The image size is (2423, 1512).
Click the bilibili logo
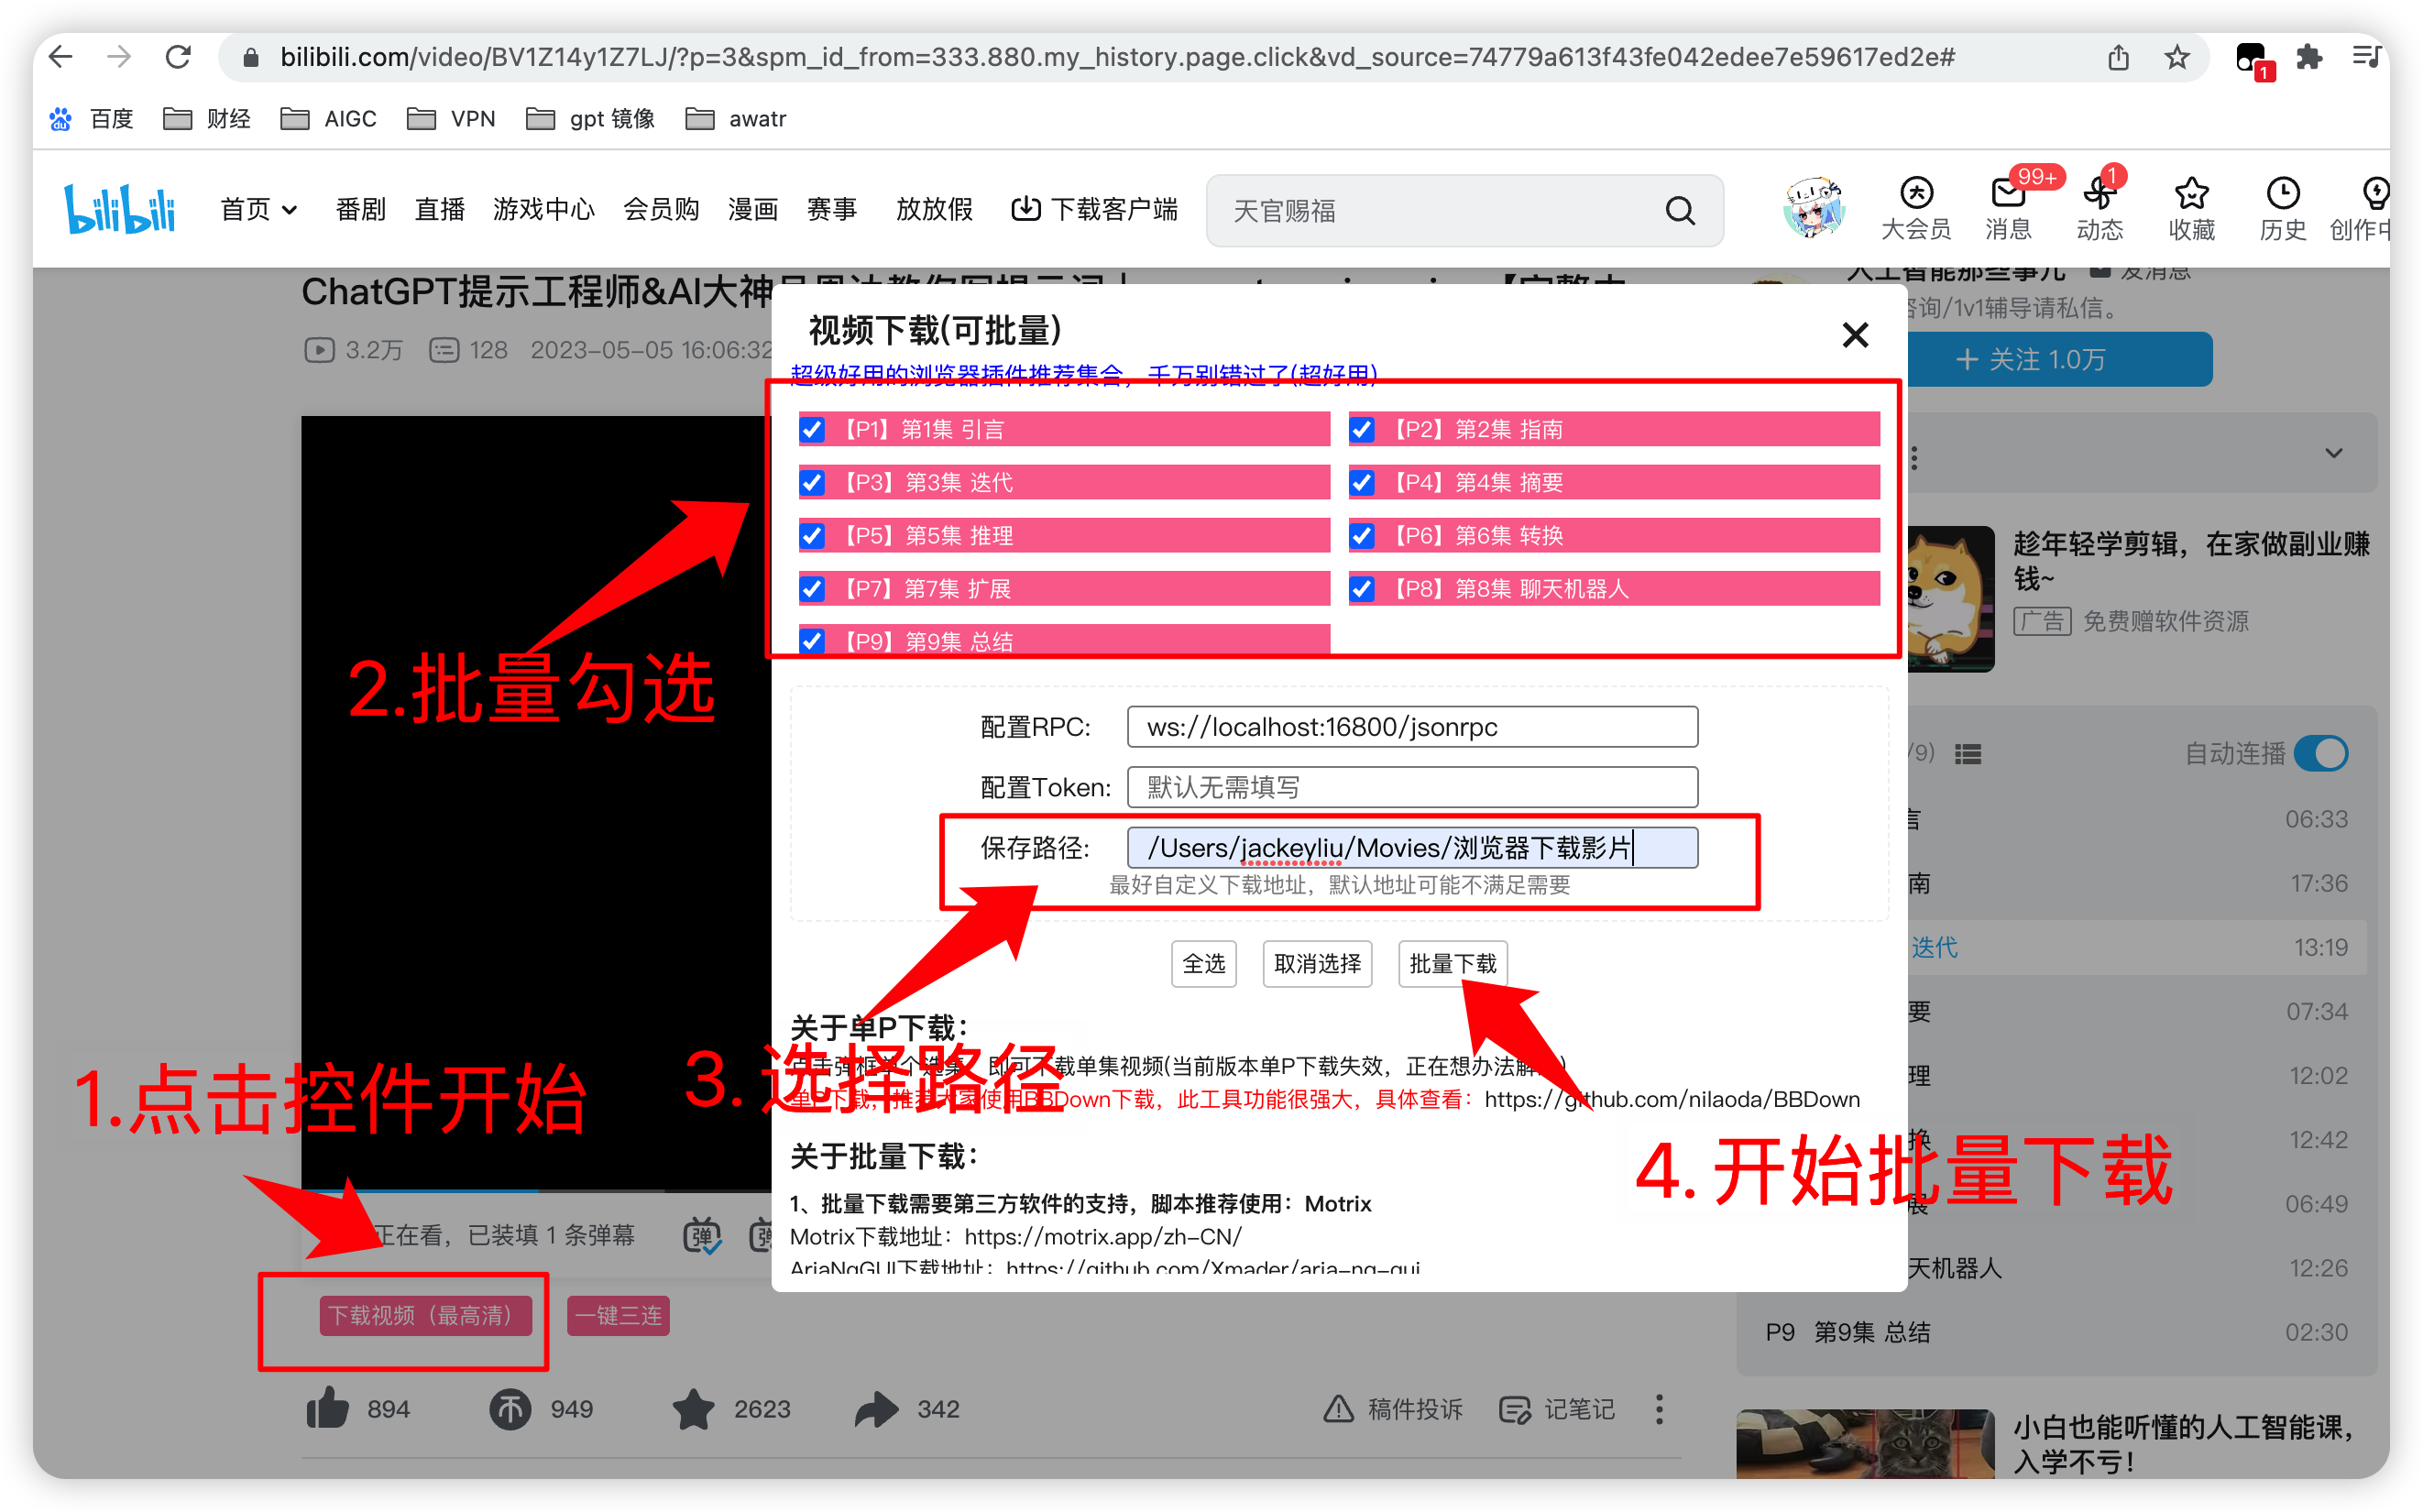click(x=120, y=209)
